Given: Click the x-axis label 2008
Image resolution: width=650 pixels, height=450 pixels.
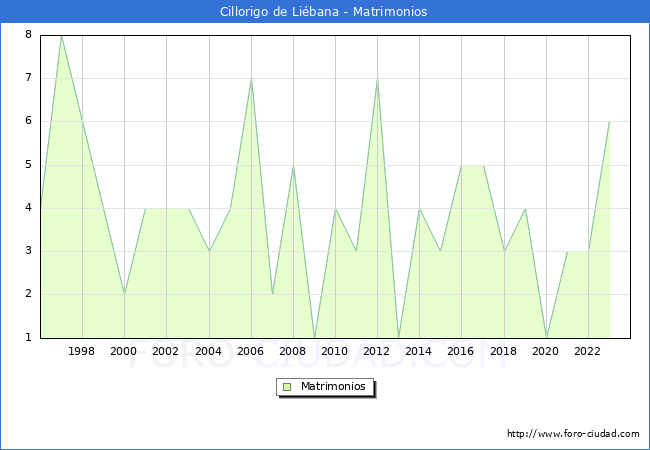Looking at the screenshot, I should point(293,351).
